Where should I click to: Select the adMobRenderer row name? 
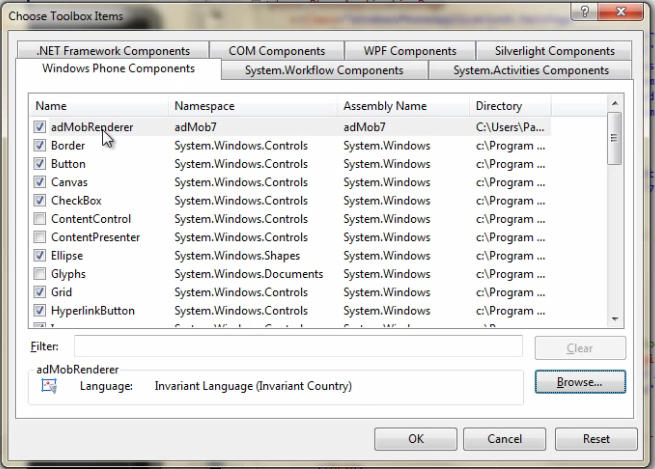tap(92, 127)
